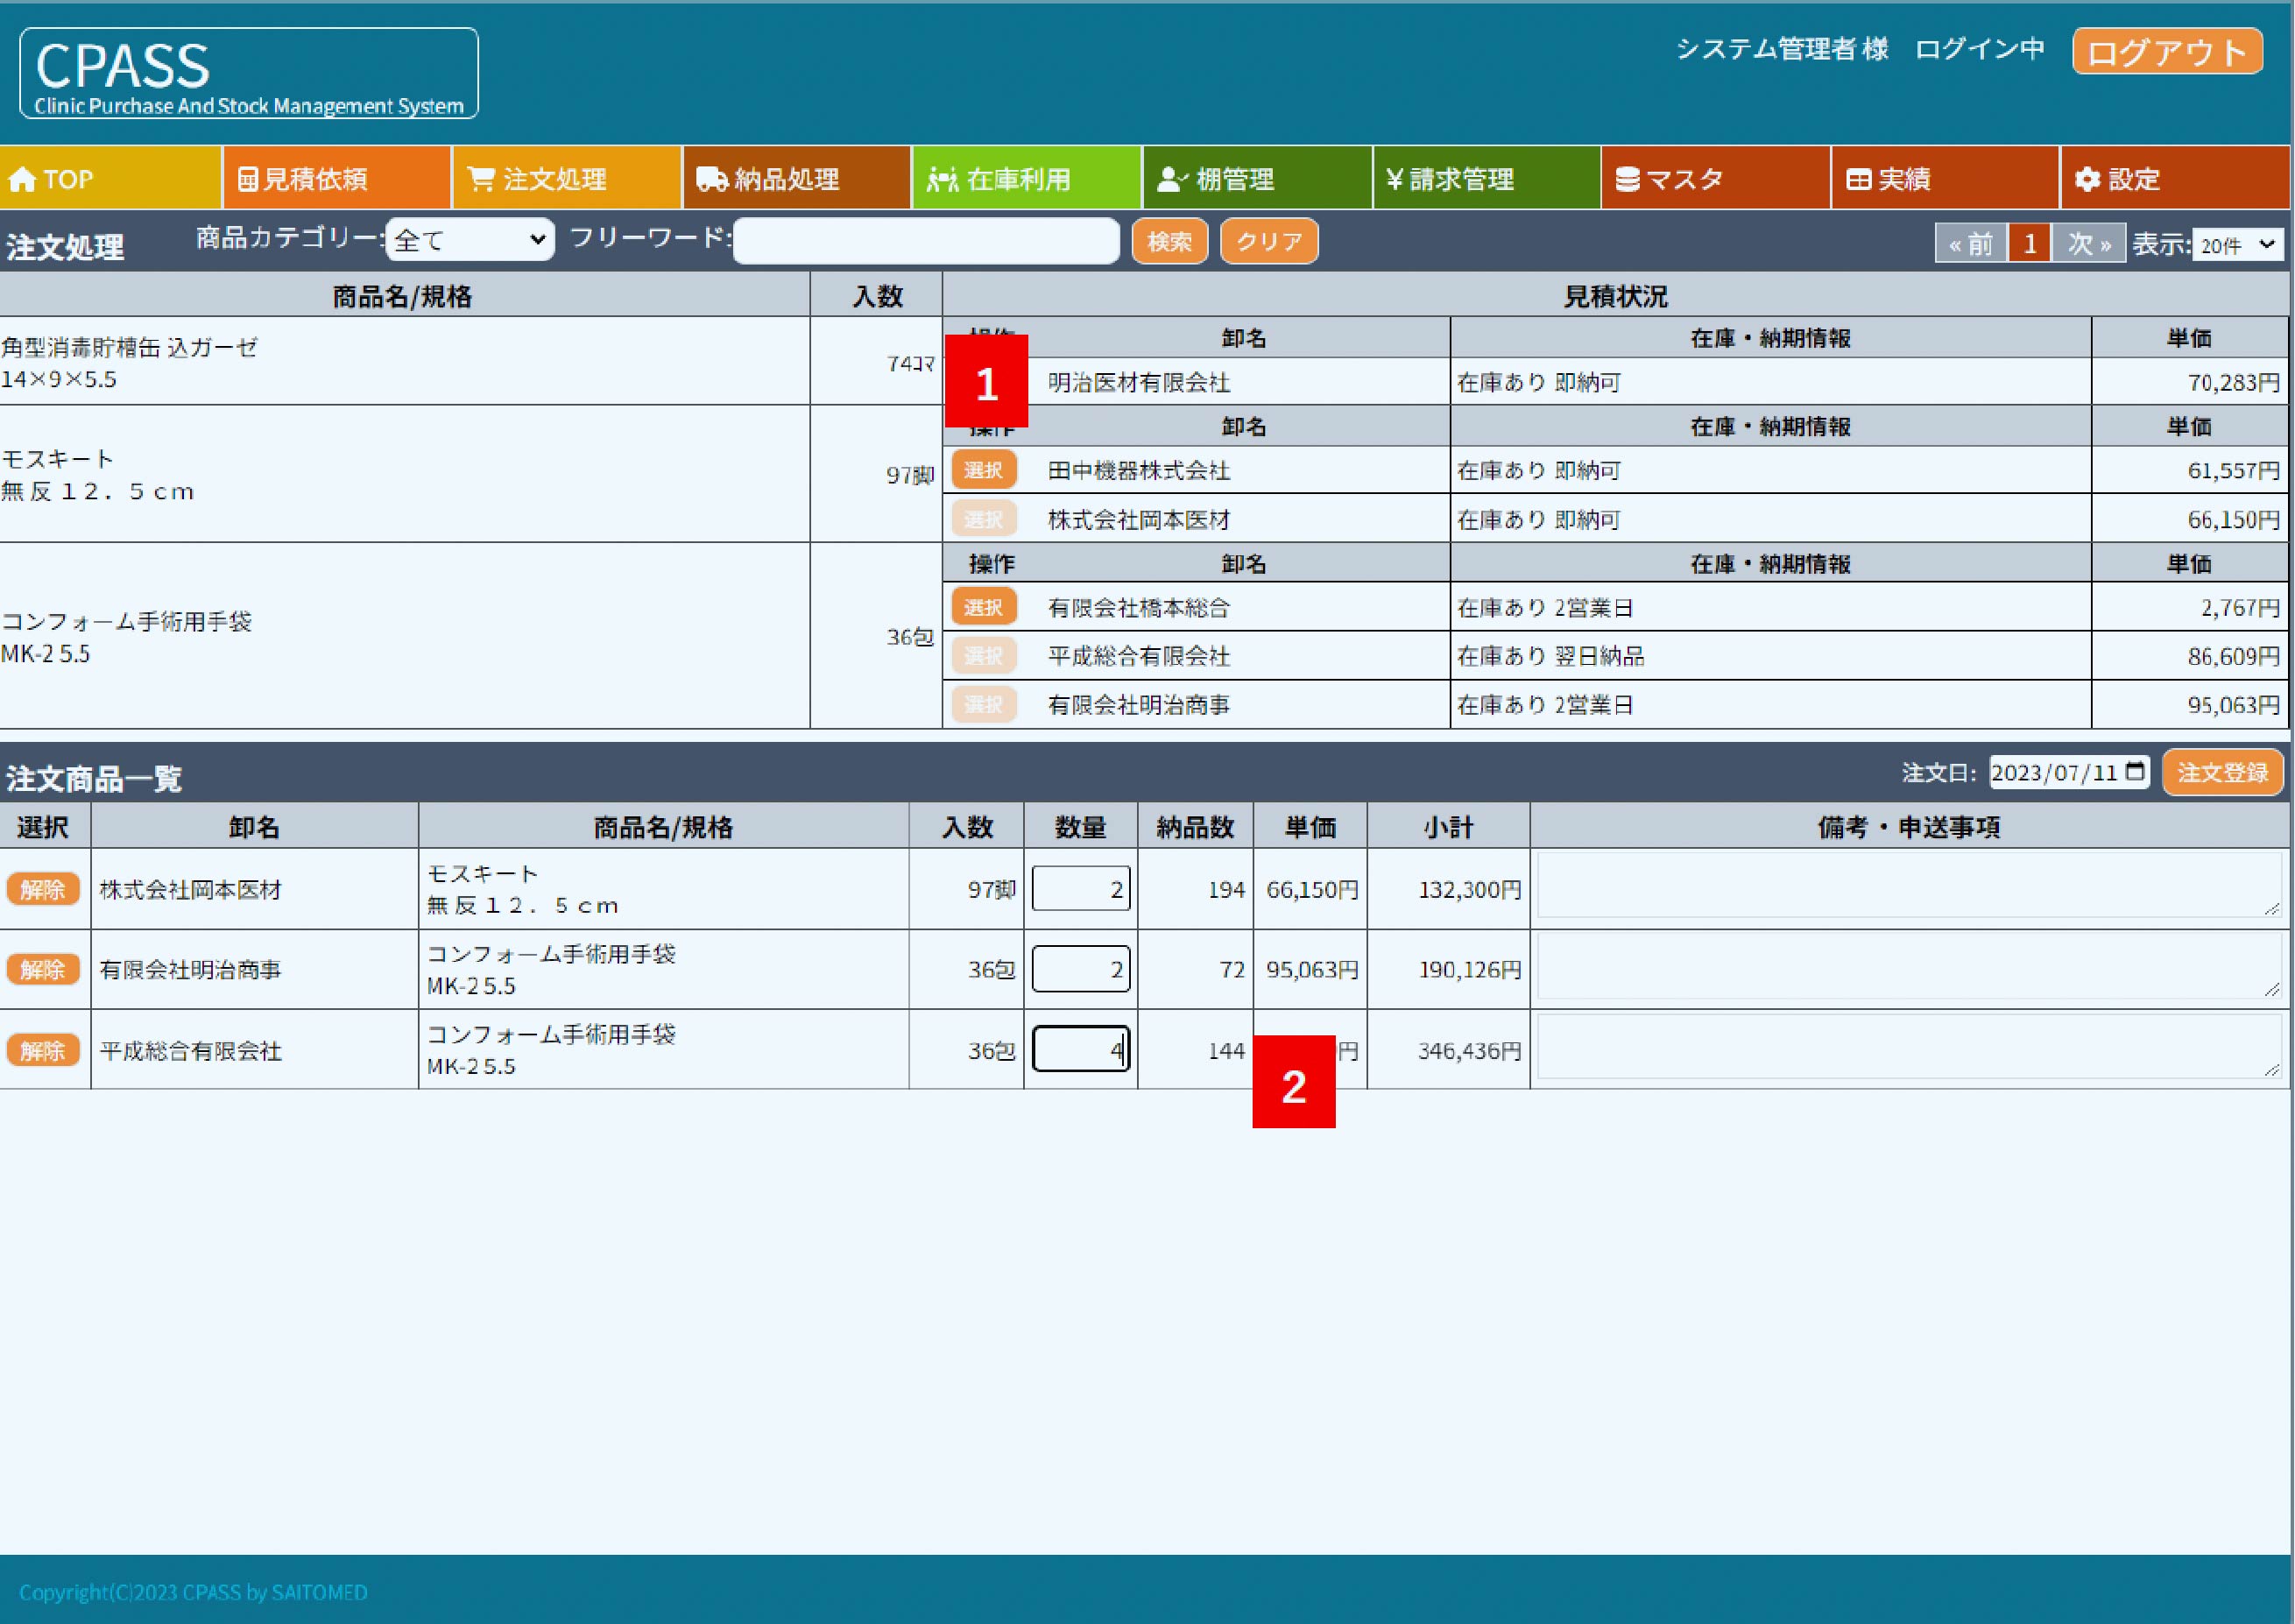2295x1624 pixels.
Task: Click the 納品処理 truck icon
Action: (712, 179)
